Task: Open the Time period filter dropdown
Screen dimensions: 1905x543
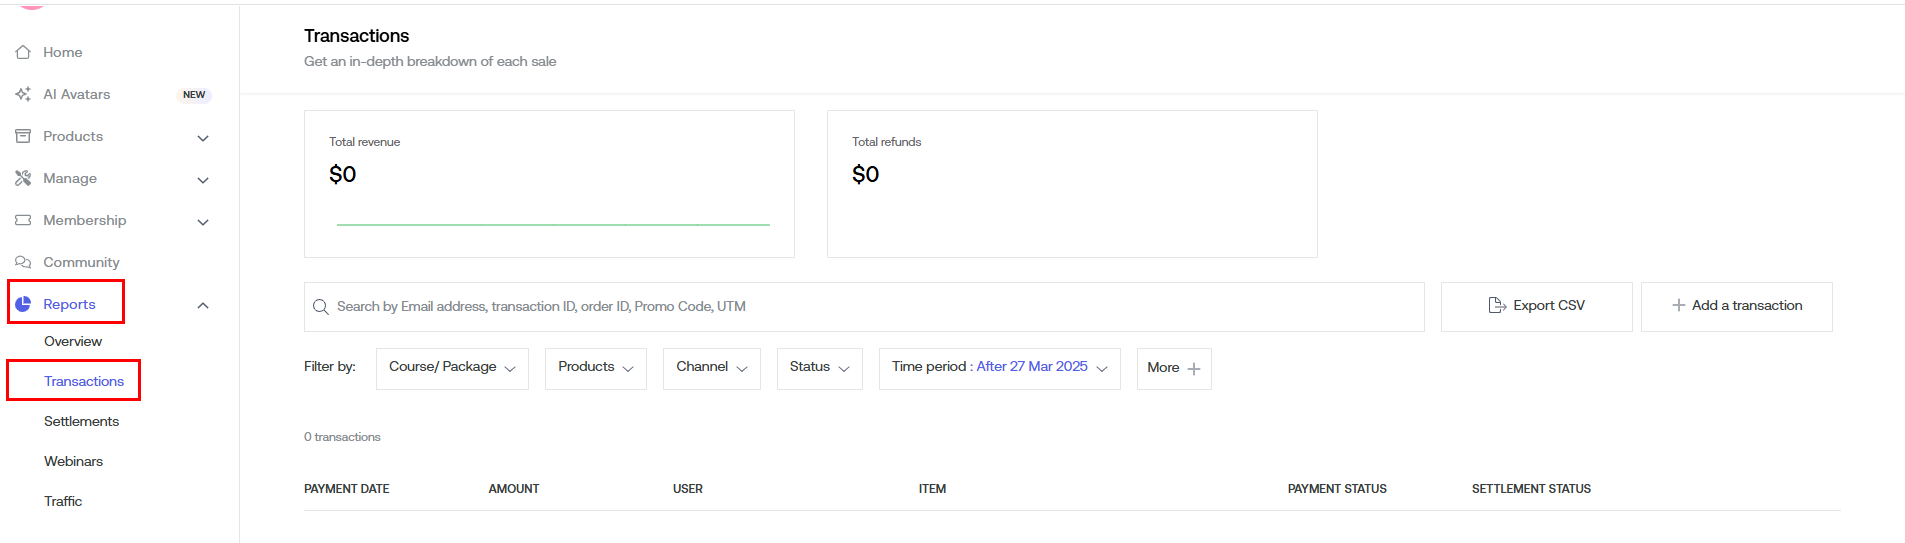Action: (999, 368)
